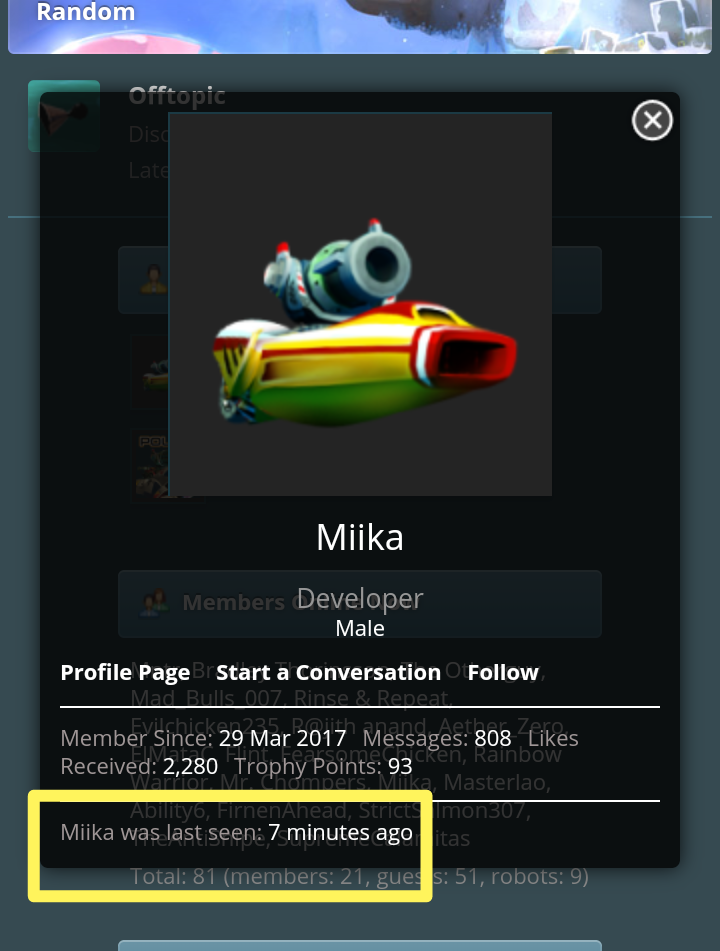The image size is (720, 951).
Task: Close the Miika profile popup
Action: click(652, 120)
